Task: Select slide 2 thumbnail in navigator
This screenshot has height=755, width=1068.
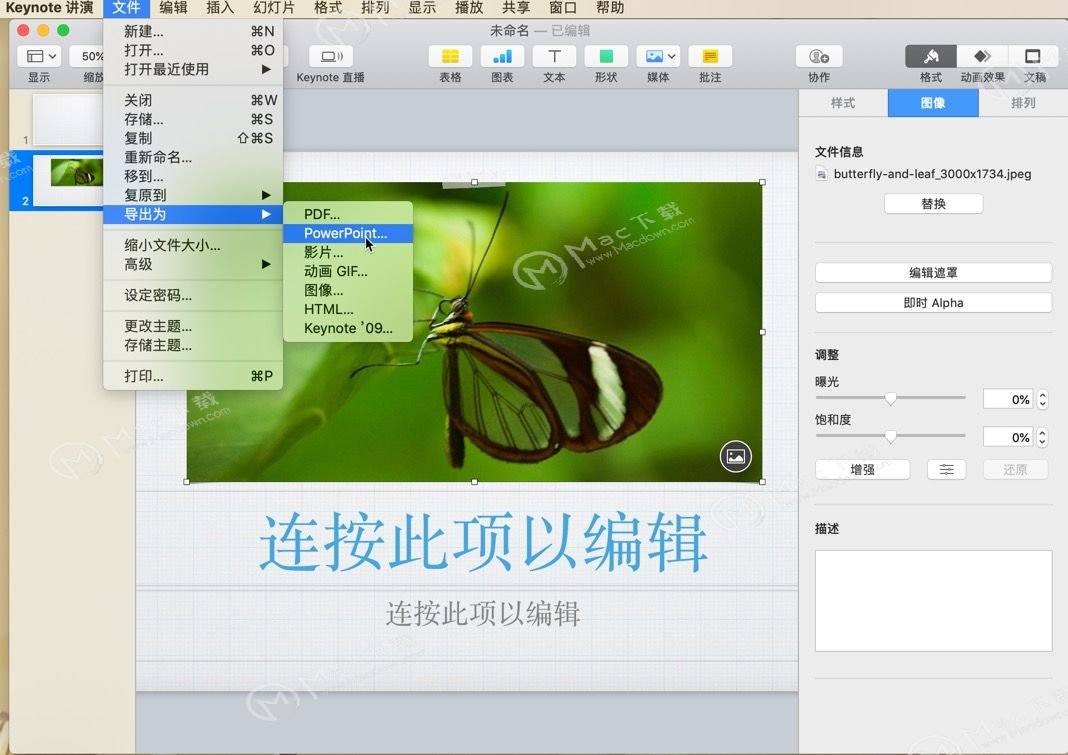Action: [x=68, y=180]
